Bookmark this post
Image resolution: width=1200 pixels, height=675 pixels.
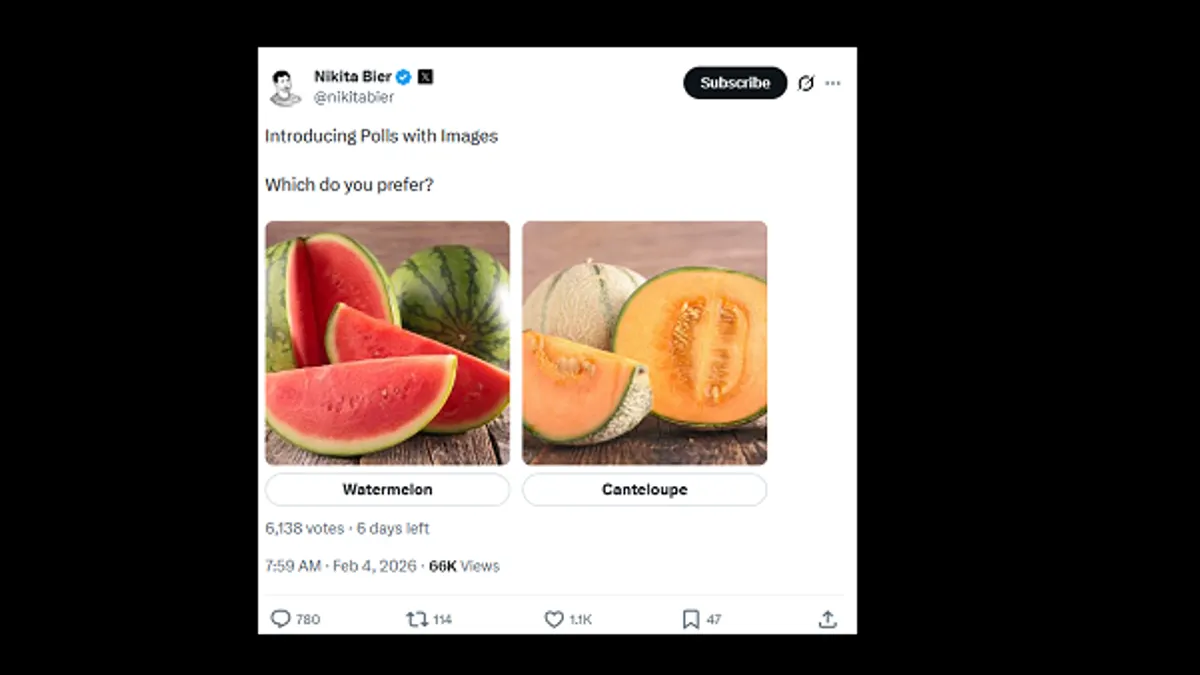pos(690,619)
